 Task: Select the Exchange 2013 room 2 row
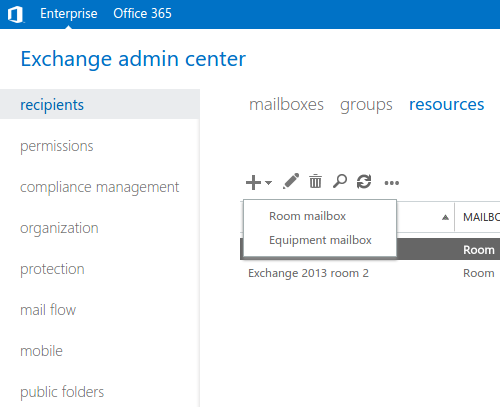(370, 273)
